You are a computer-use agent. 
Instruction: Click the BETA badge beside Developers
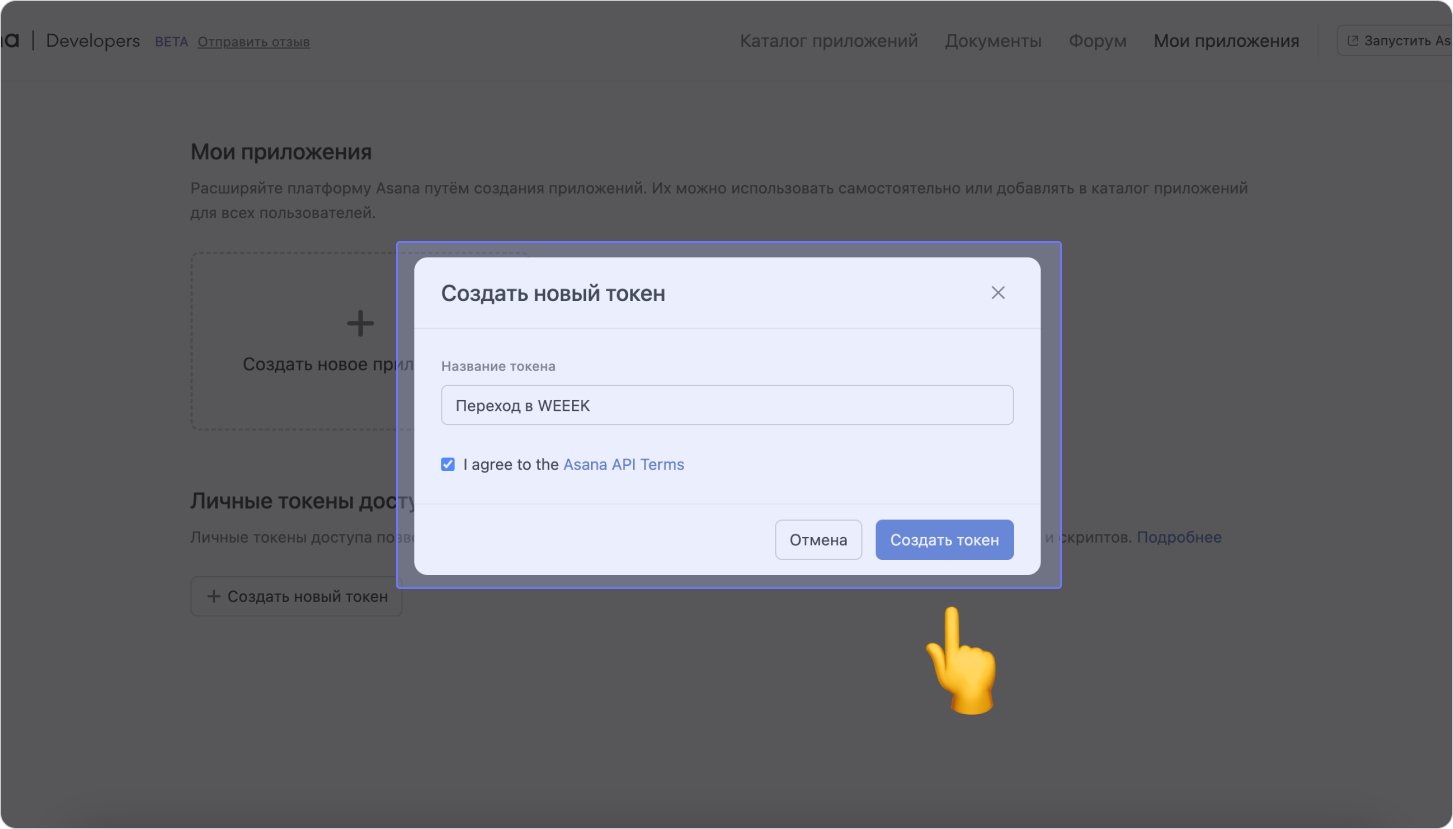click(x=171, y=42)
